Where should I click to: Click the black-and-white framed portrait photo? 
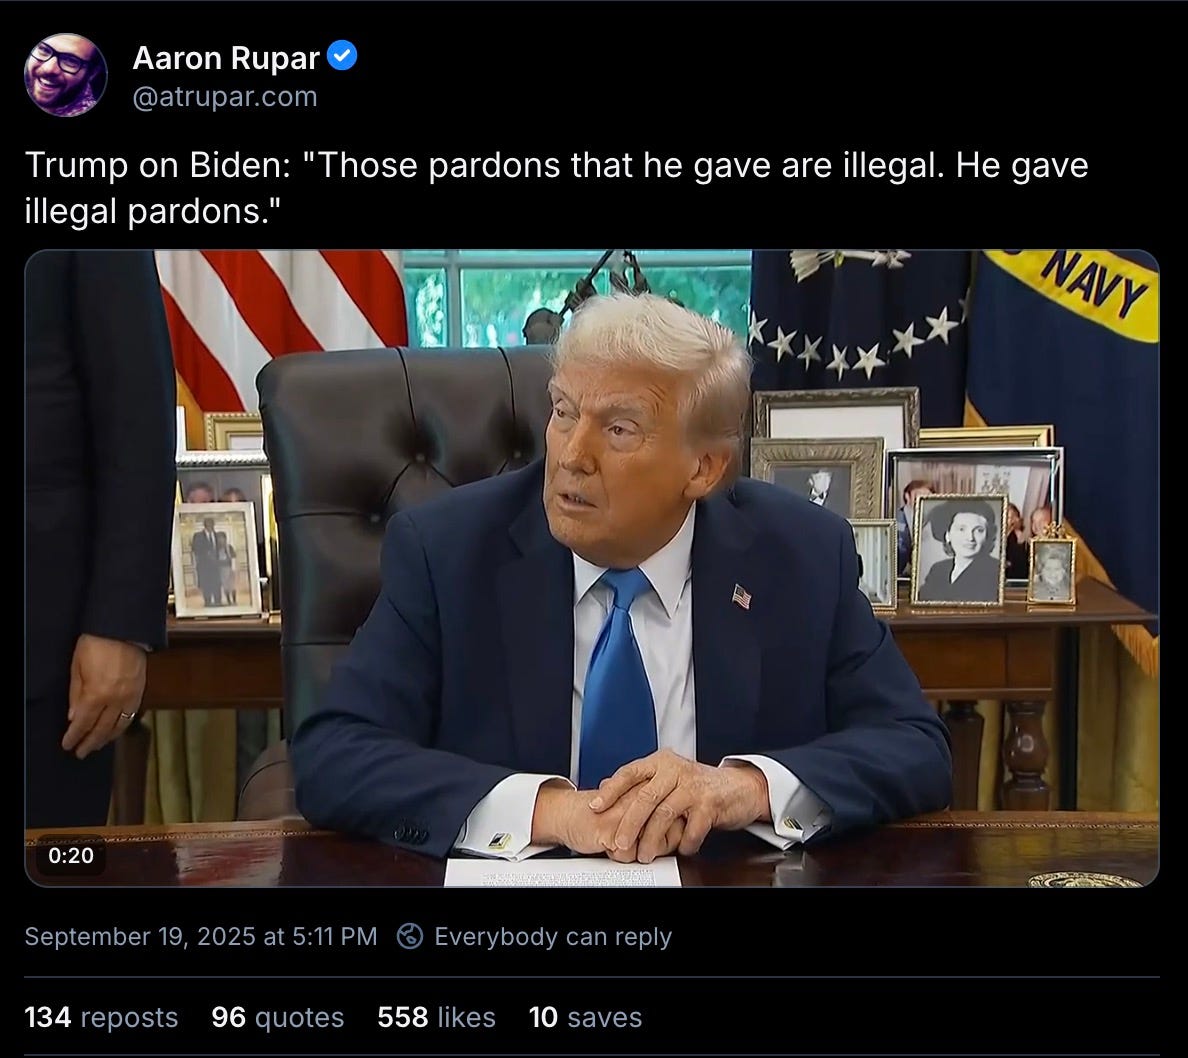coord(958,550)
